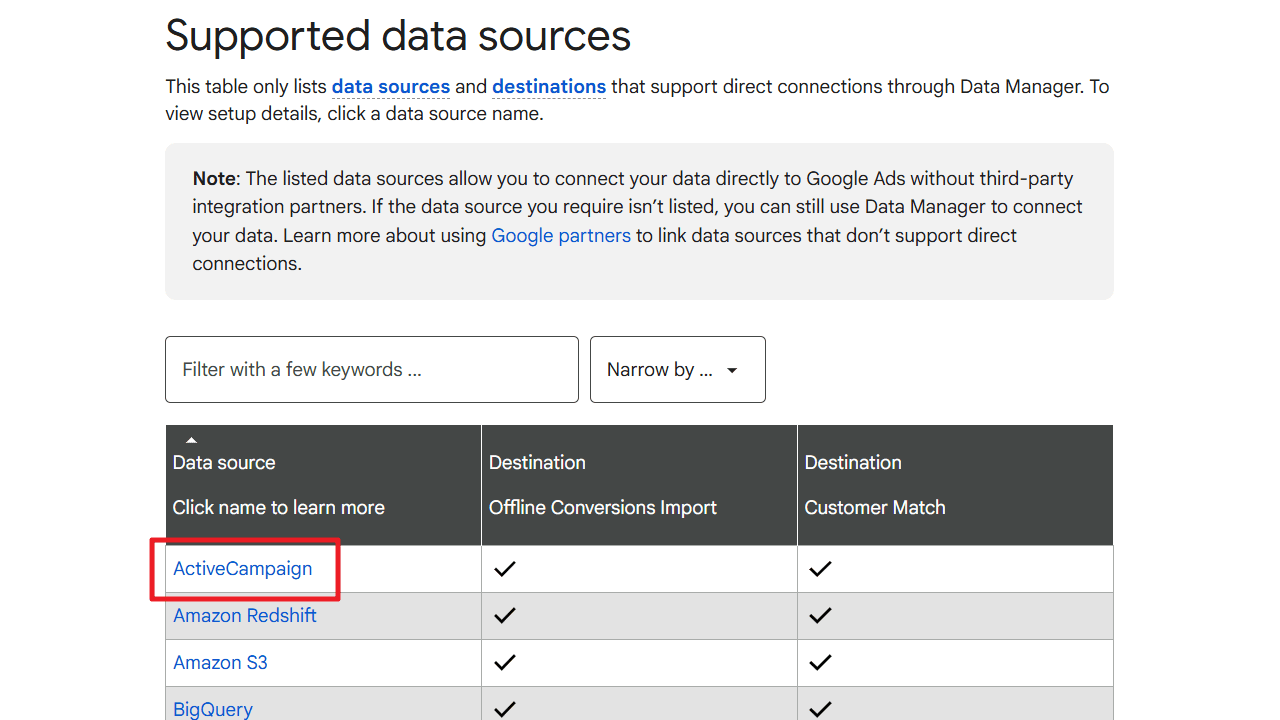
Task: Open the ActiveCampaign data source link
Action: coord(243,569)
